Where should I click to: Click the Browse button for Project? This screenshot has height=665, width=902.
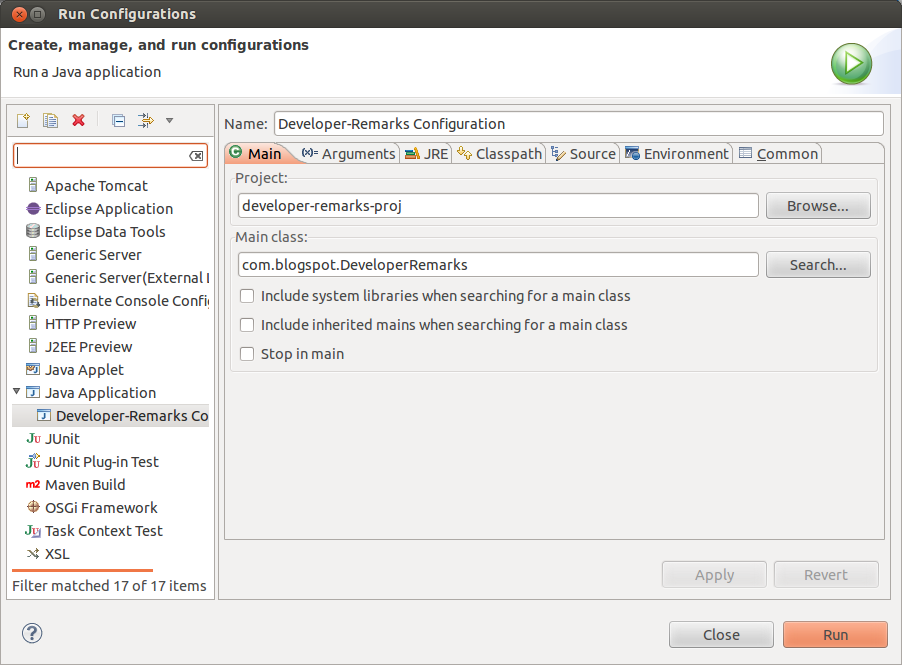pos(817,206)
